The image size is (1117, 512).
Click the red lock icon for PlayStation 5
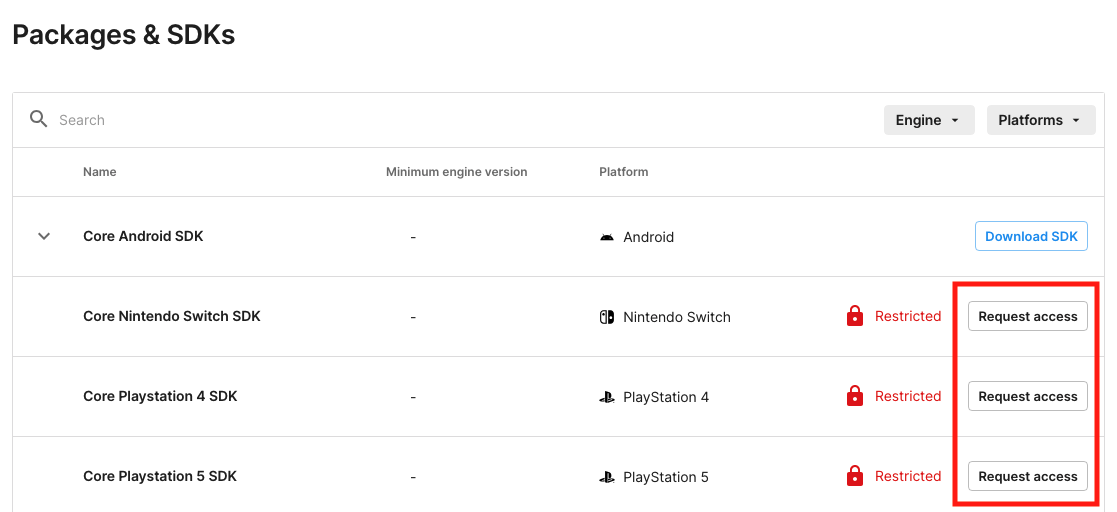(855, 475)
